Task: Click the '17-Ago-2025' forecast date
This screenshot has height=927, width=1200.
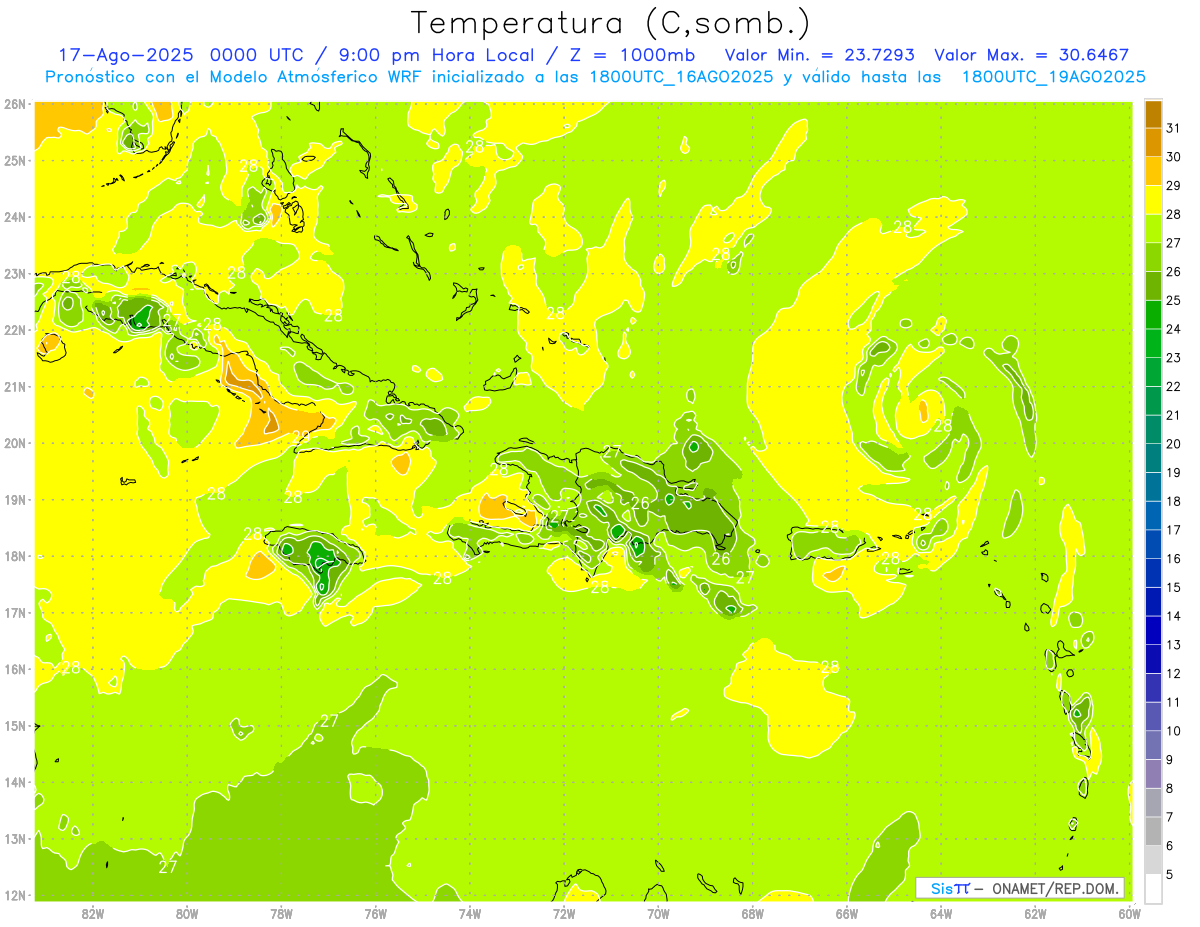Action: click(124, 55)
